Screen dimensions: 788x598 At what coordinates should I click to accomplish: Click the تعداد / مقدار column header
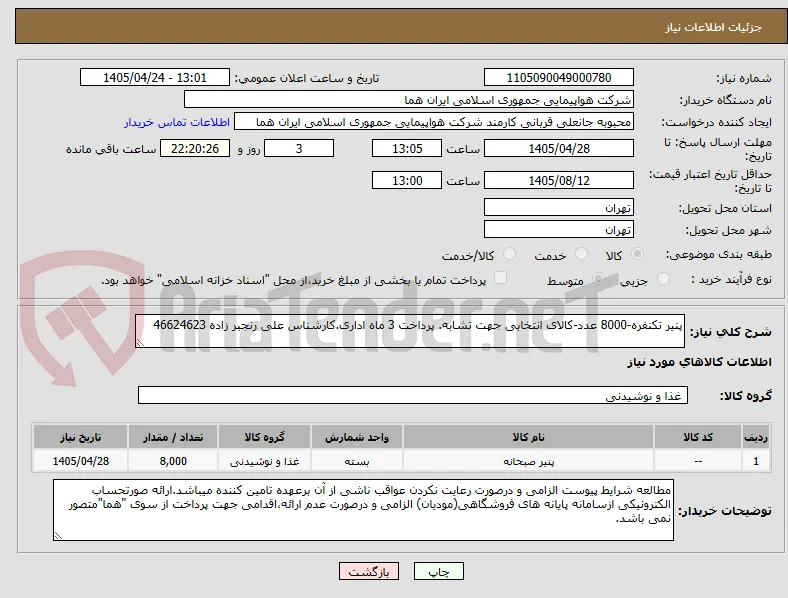(x=173, y=437)
